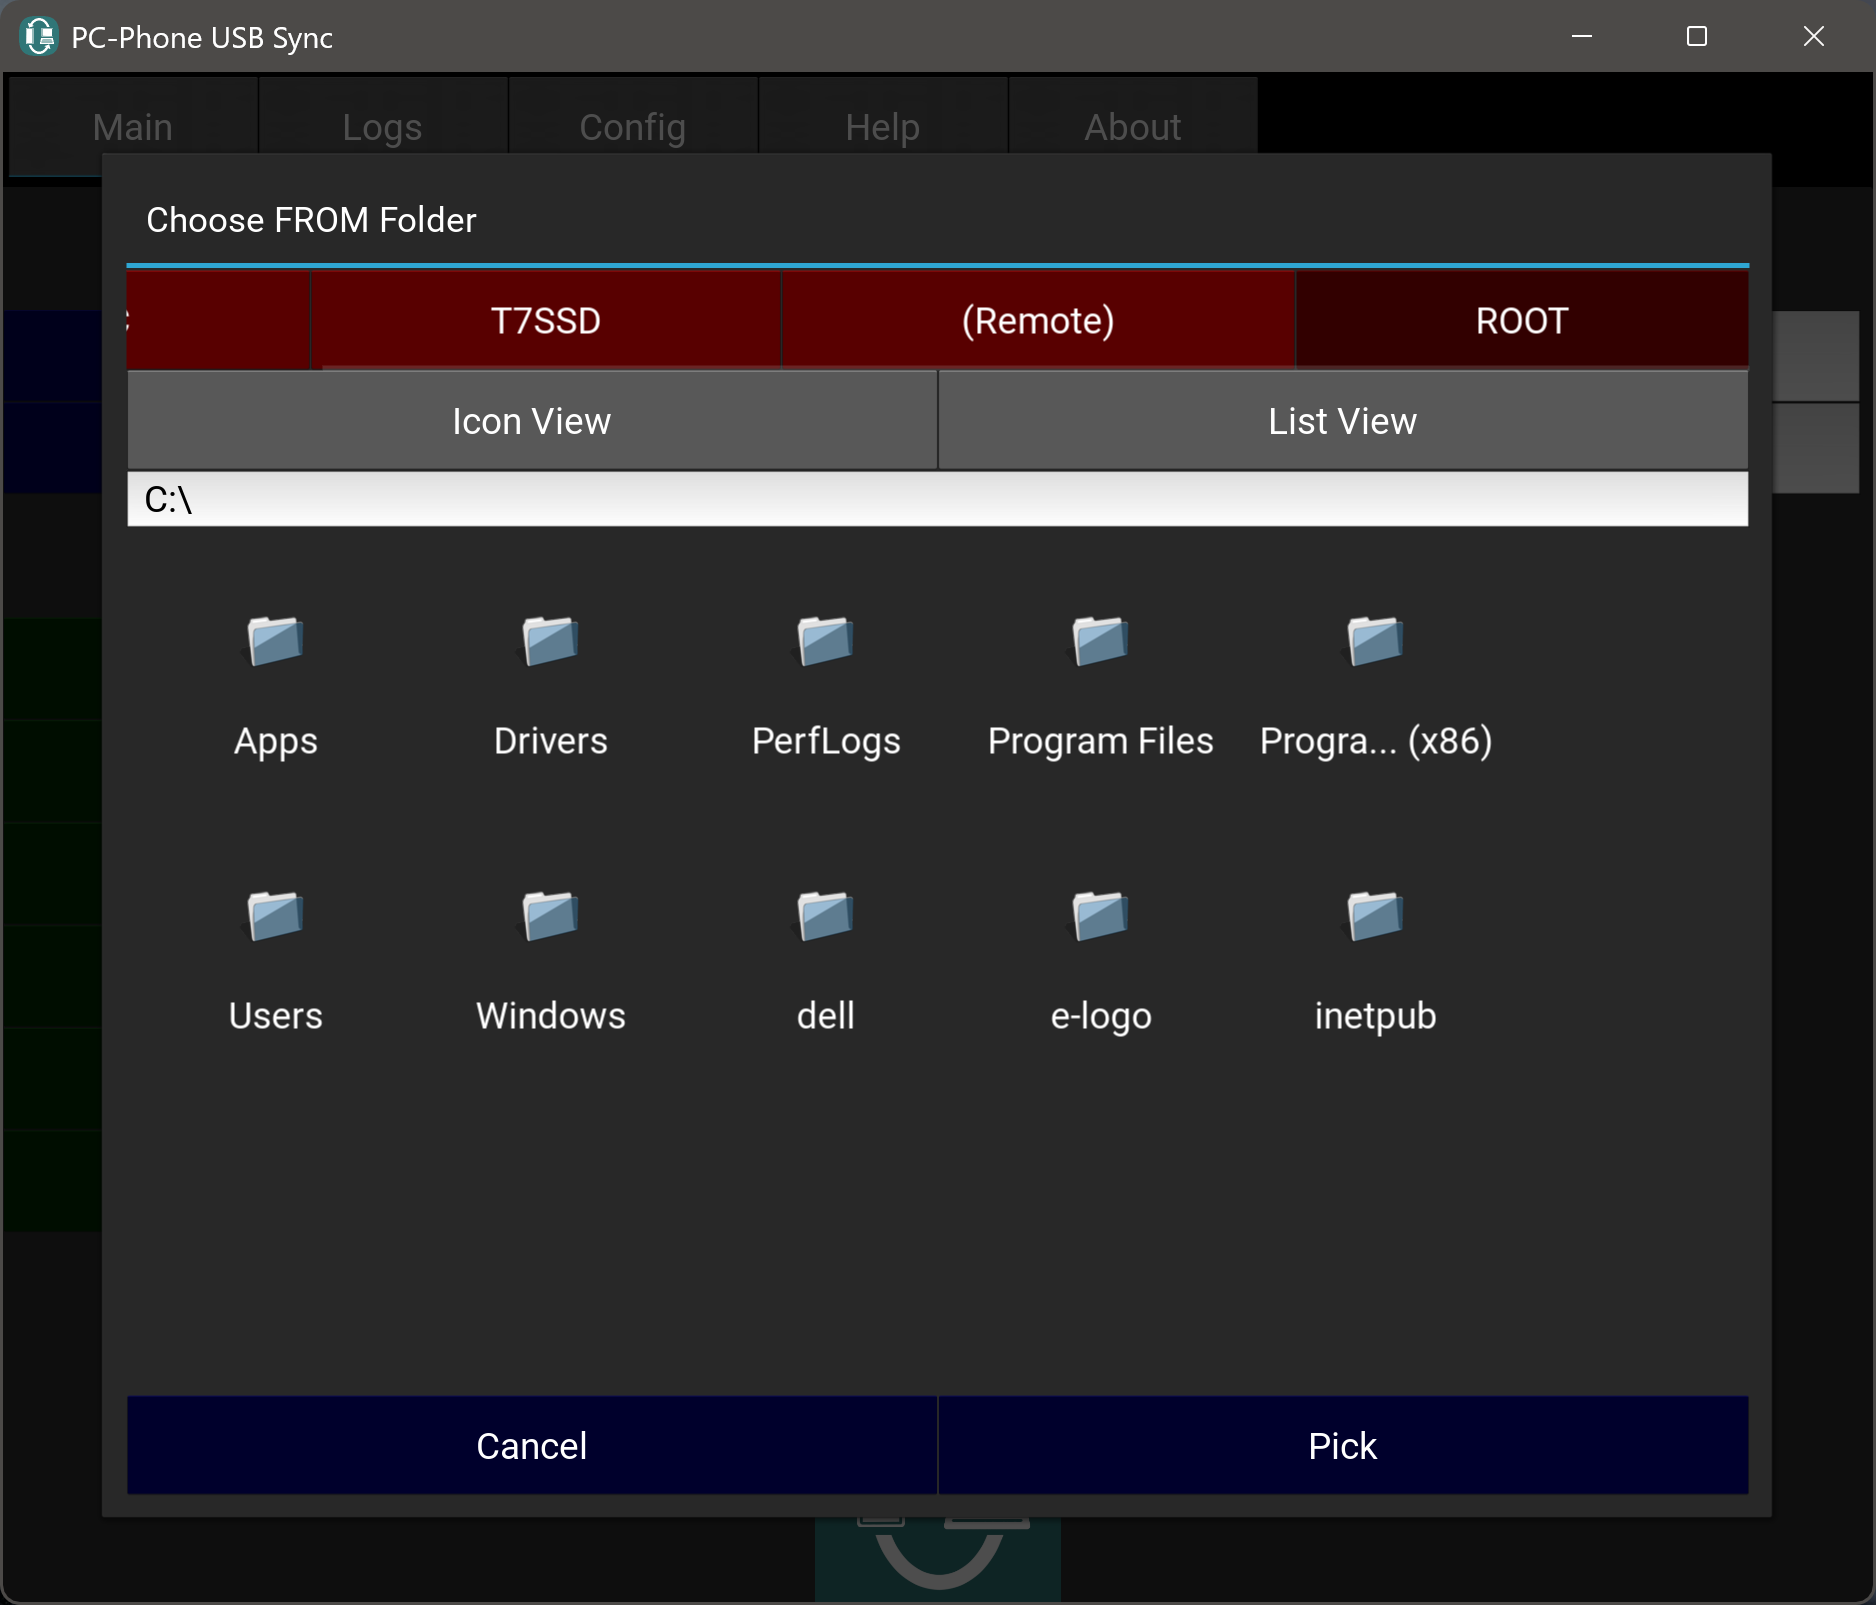Open the inetpub folder icon

pyautogui.click(x=1375, y=917)
